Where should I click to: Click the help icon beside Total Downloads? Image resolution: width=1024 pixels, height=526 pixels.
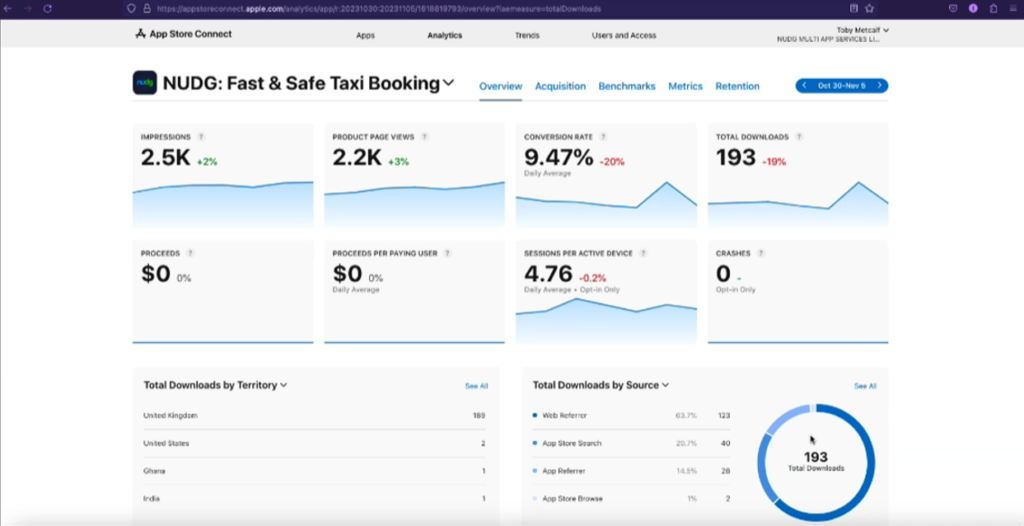pos(799,137)
